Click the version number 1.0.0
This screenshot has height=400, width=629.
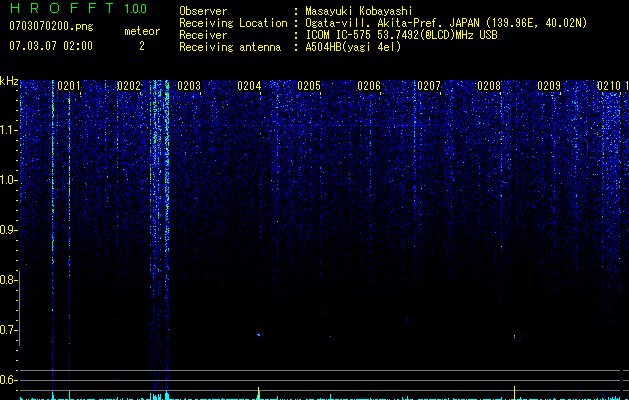tap(136, 8)
